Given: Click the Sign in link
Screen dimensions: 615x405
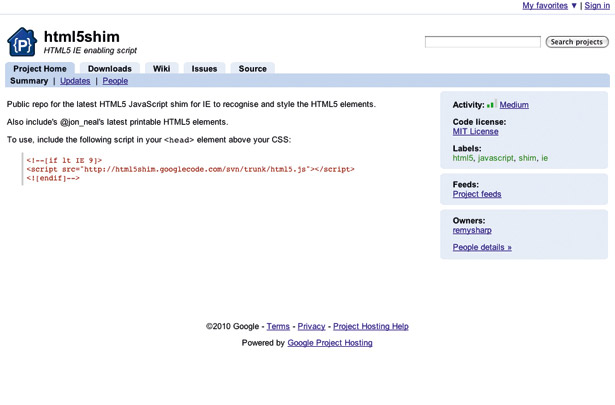Looking at the screenshot, I should 597,5.
